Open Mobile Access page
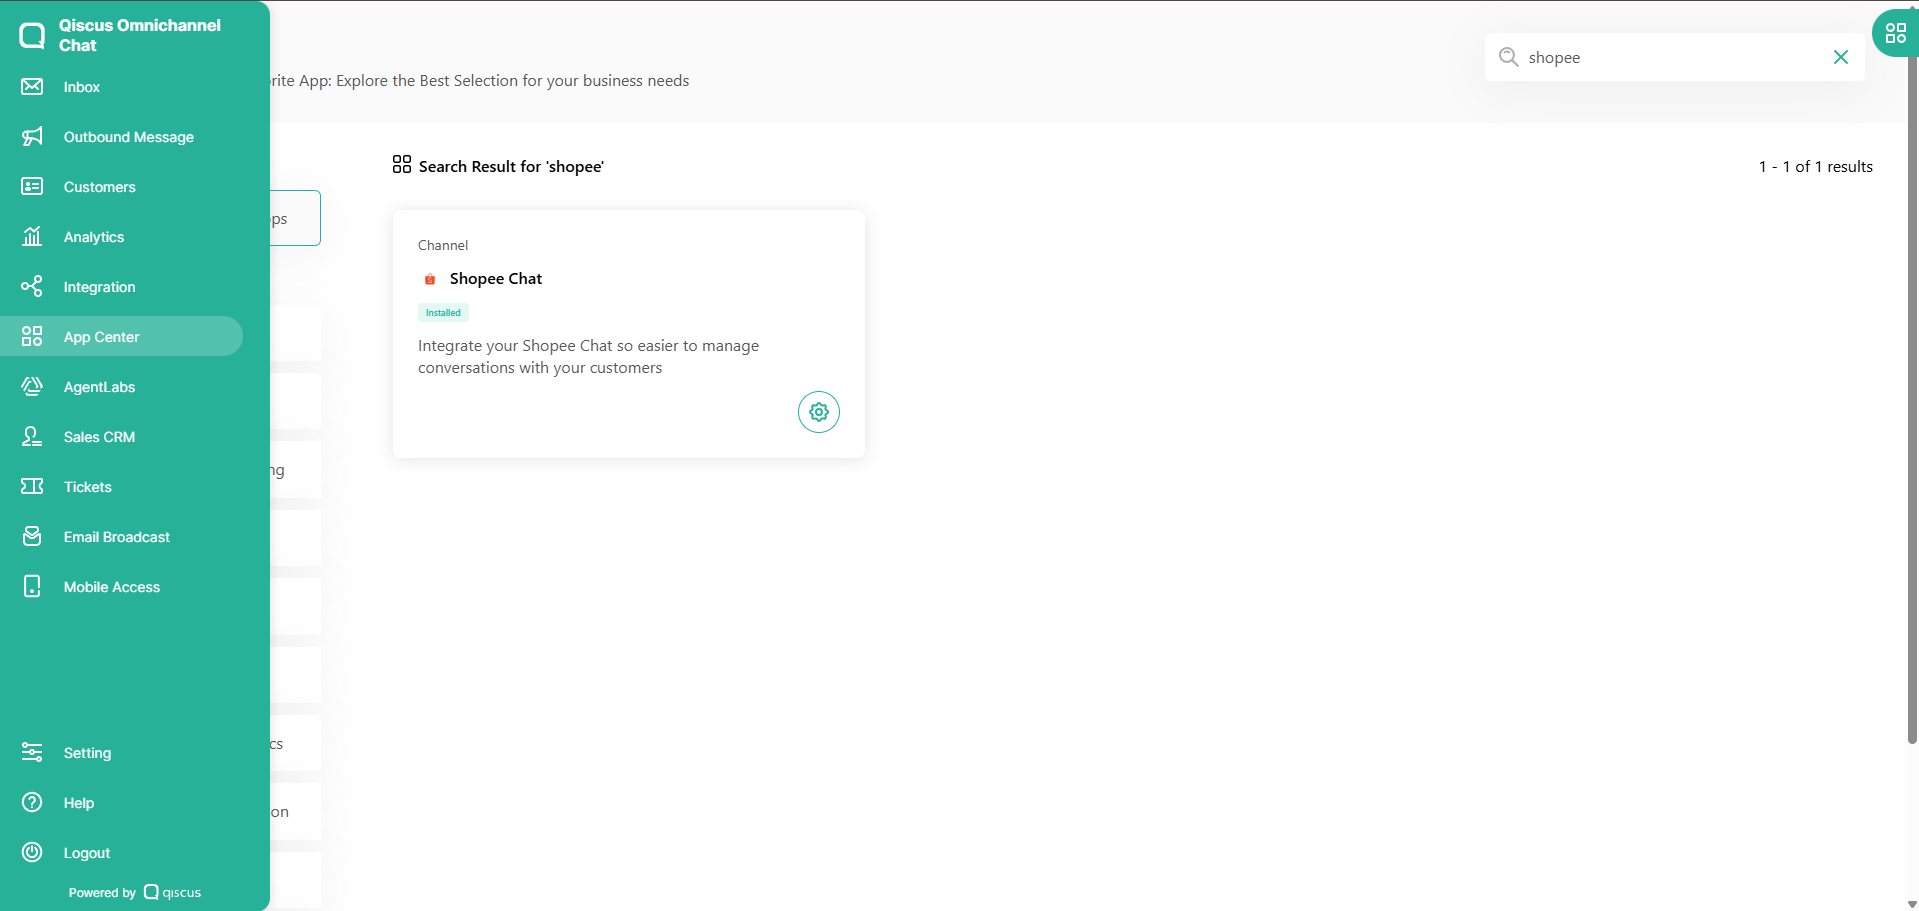Screen dimensions: 1919x911 (x=111, y=587)
